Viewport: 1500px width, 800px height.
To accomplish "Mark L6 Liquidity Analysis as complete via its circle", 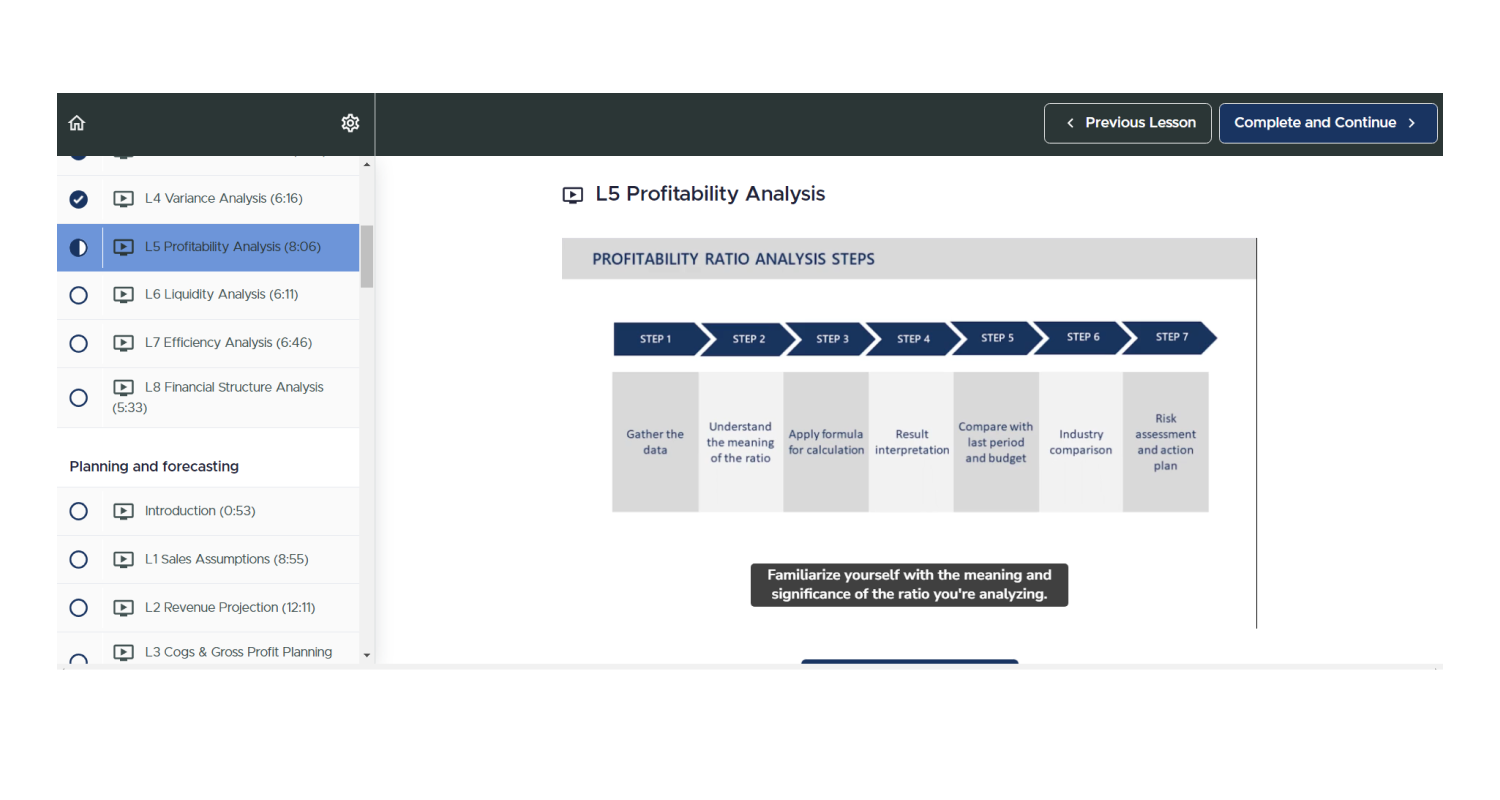I will [x=78, y=294].
